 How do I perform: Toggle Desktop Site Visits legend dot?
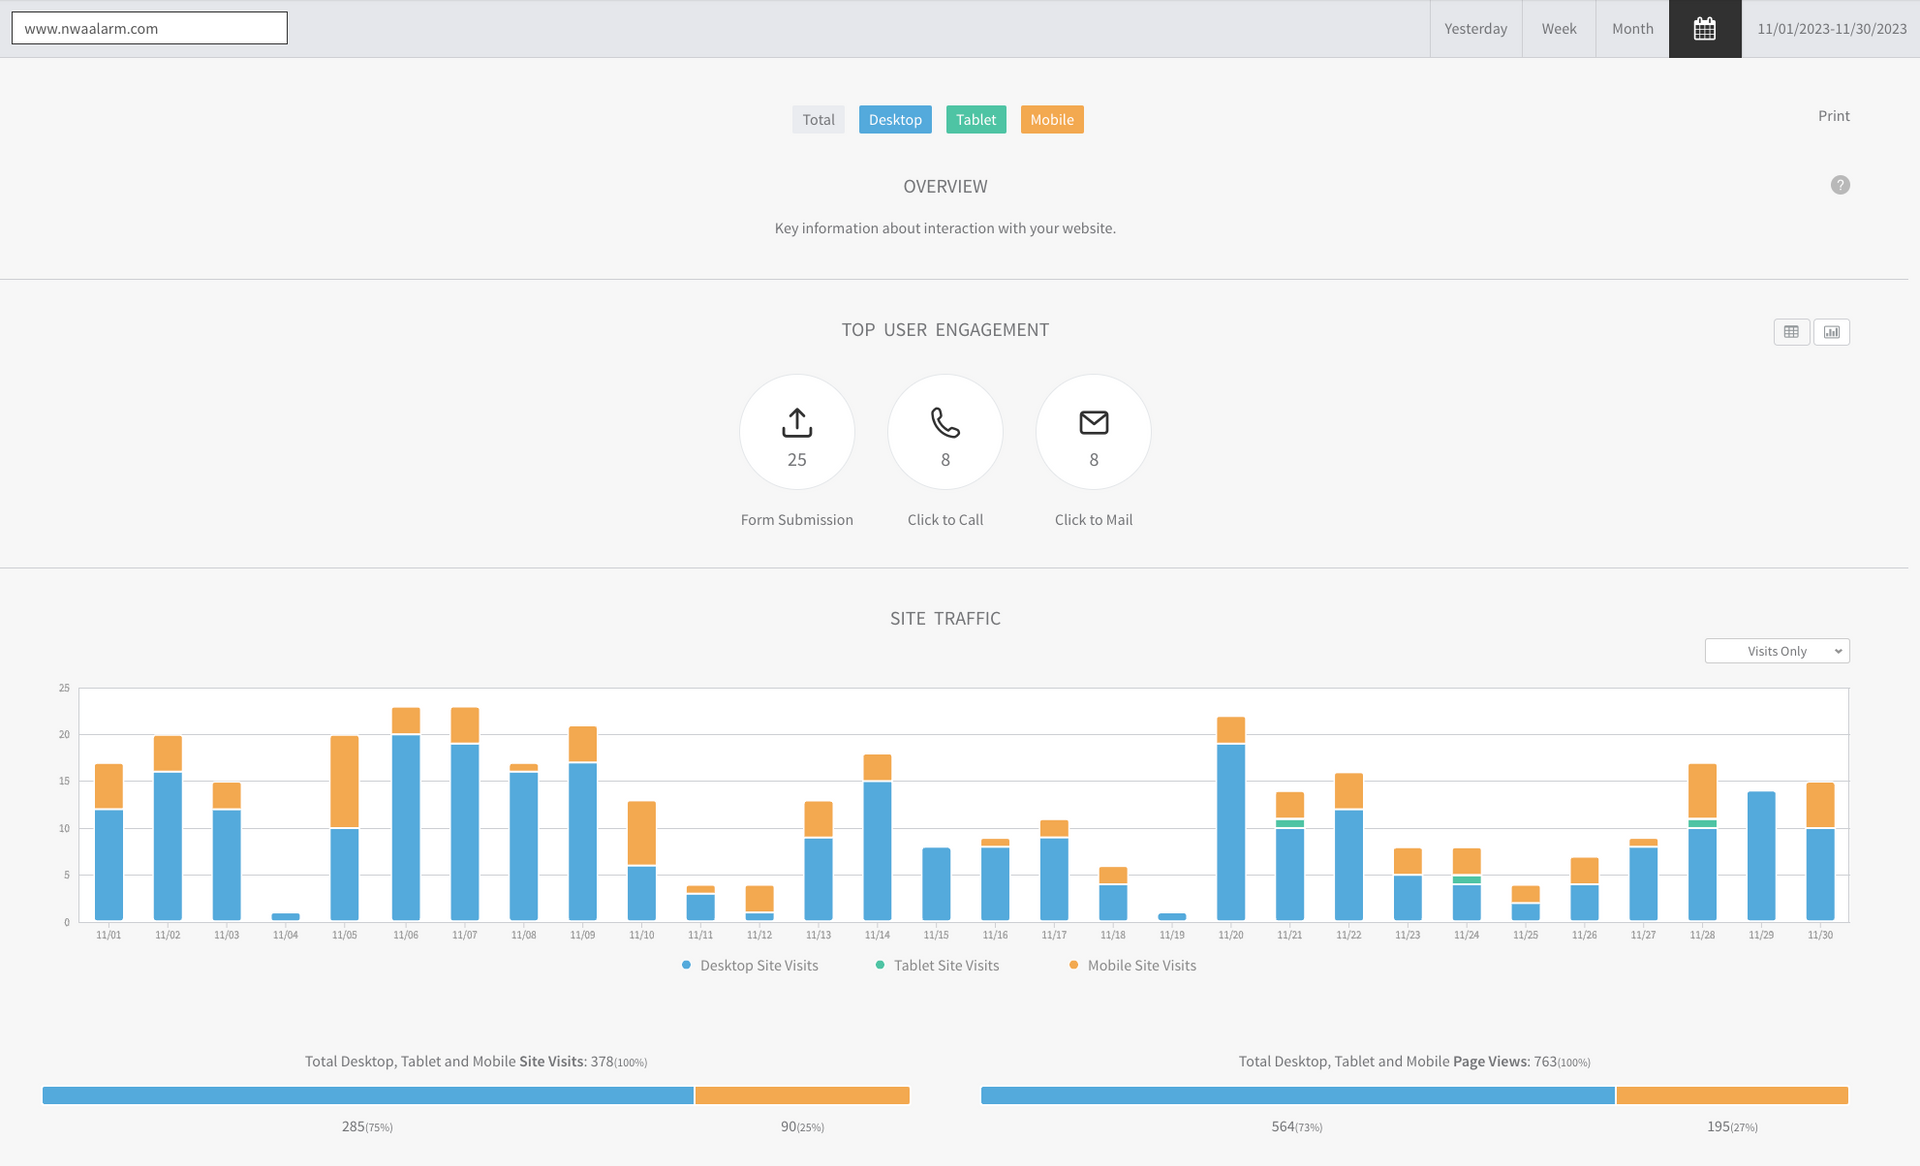(686, 965)
